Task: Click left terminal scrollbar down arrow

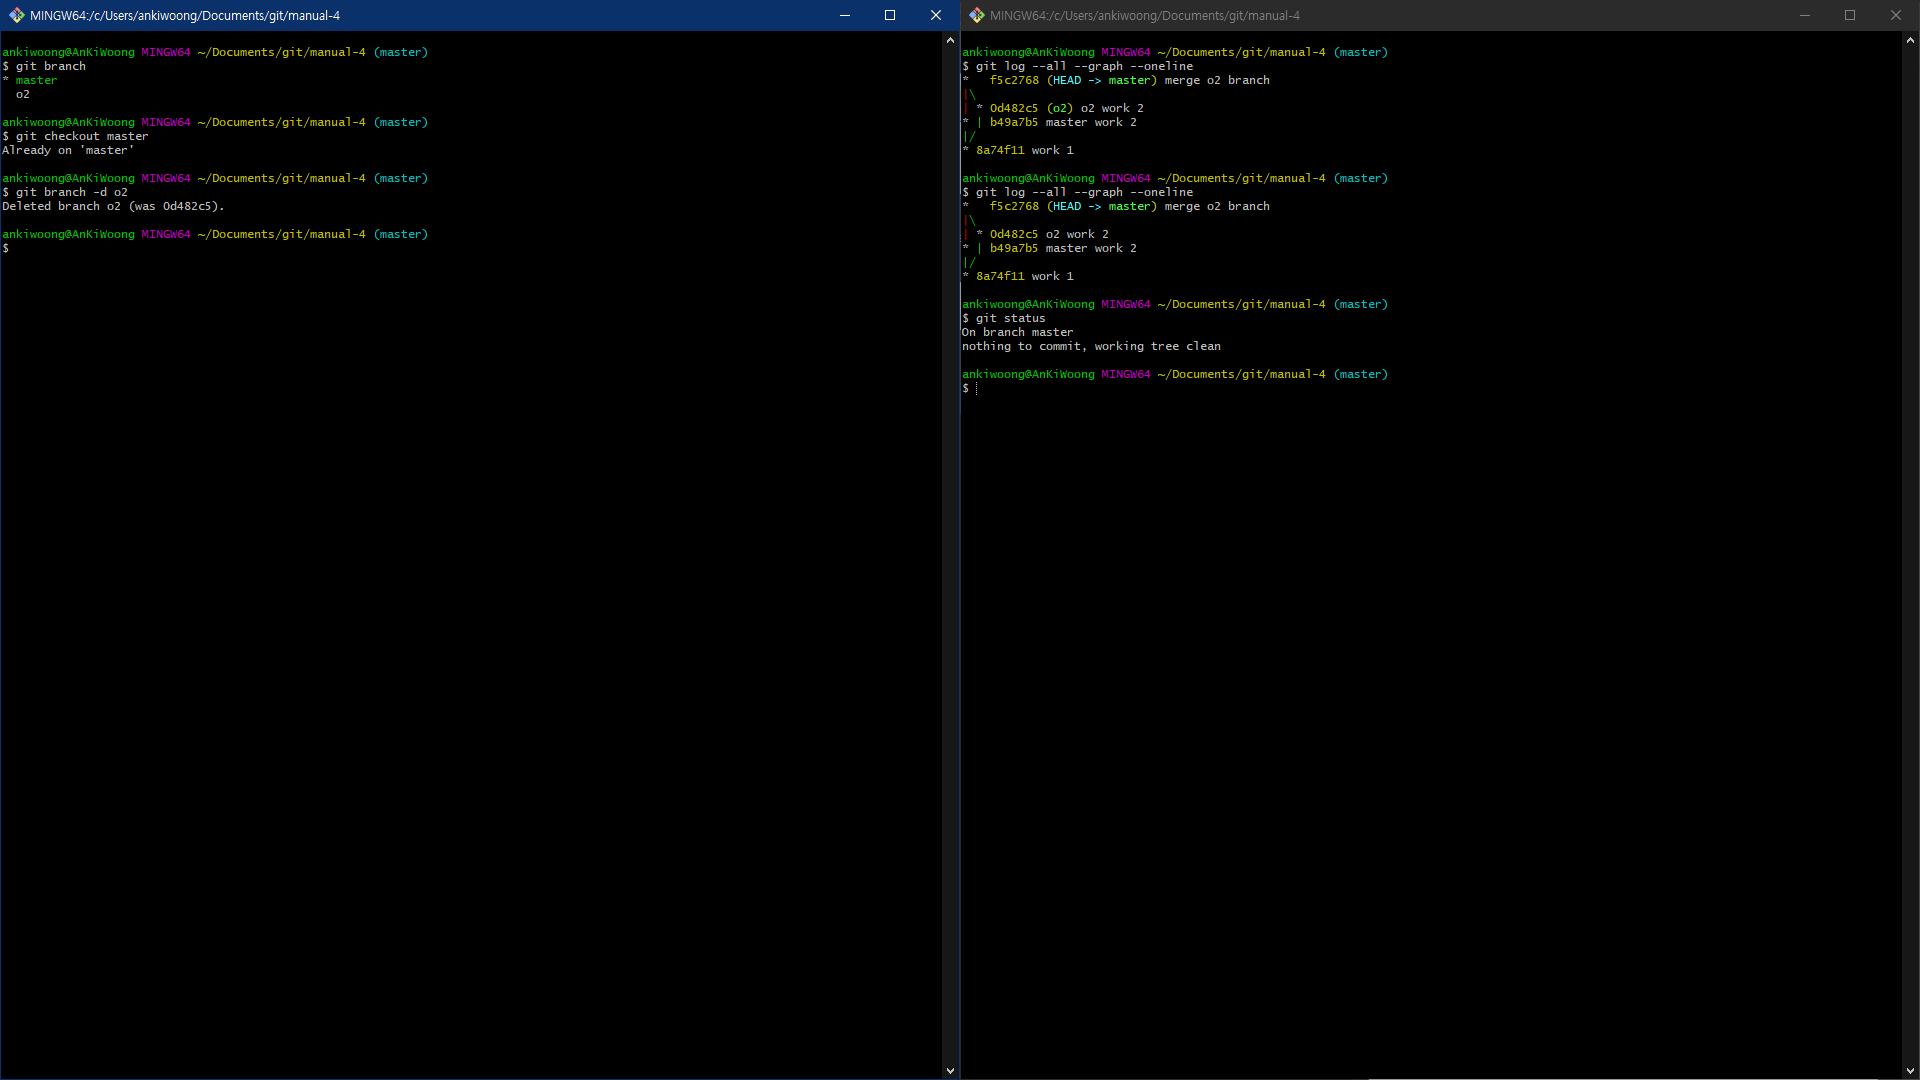Action: click(x=950, y=1070)
